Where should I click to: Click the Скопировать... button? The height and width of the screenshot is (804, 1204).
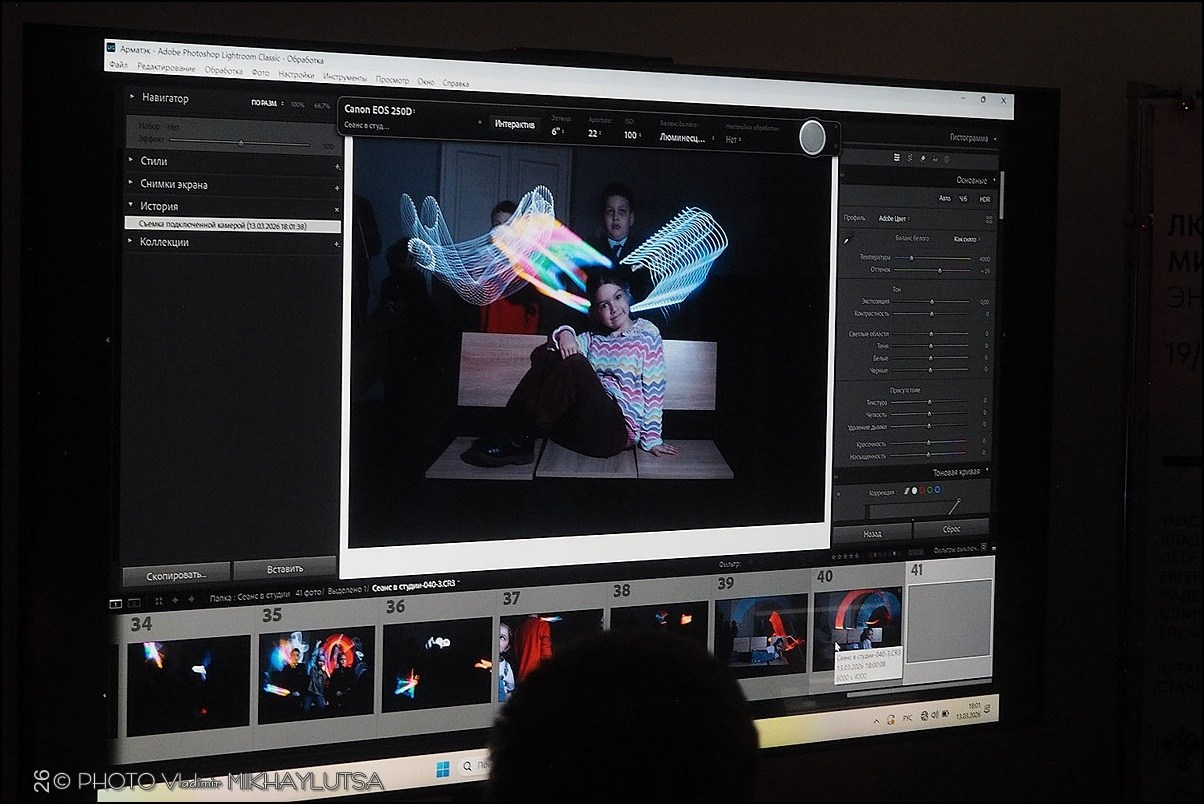pos(176,575)
